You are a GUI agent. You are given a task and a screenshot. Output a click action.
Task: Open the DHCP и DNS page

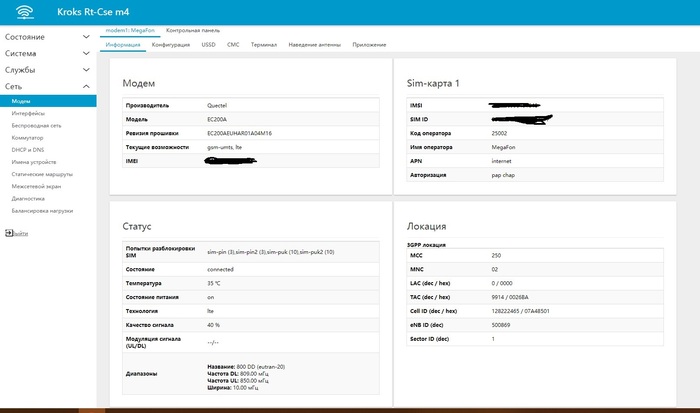pos(27,149)
